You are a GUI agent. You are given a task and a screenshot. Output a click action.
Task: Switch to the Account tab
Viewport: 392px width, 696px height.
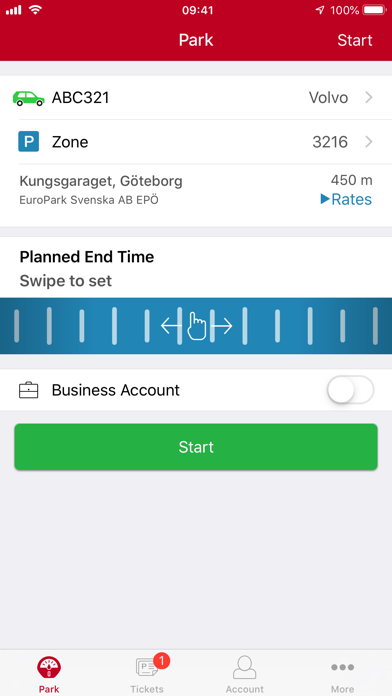click(245, 672)
